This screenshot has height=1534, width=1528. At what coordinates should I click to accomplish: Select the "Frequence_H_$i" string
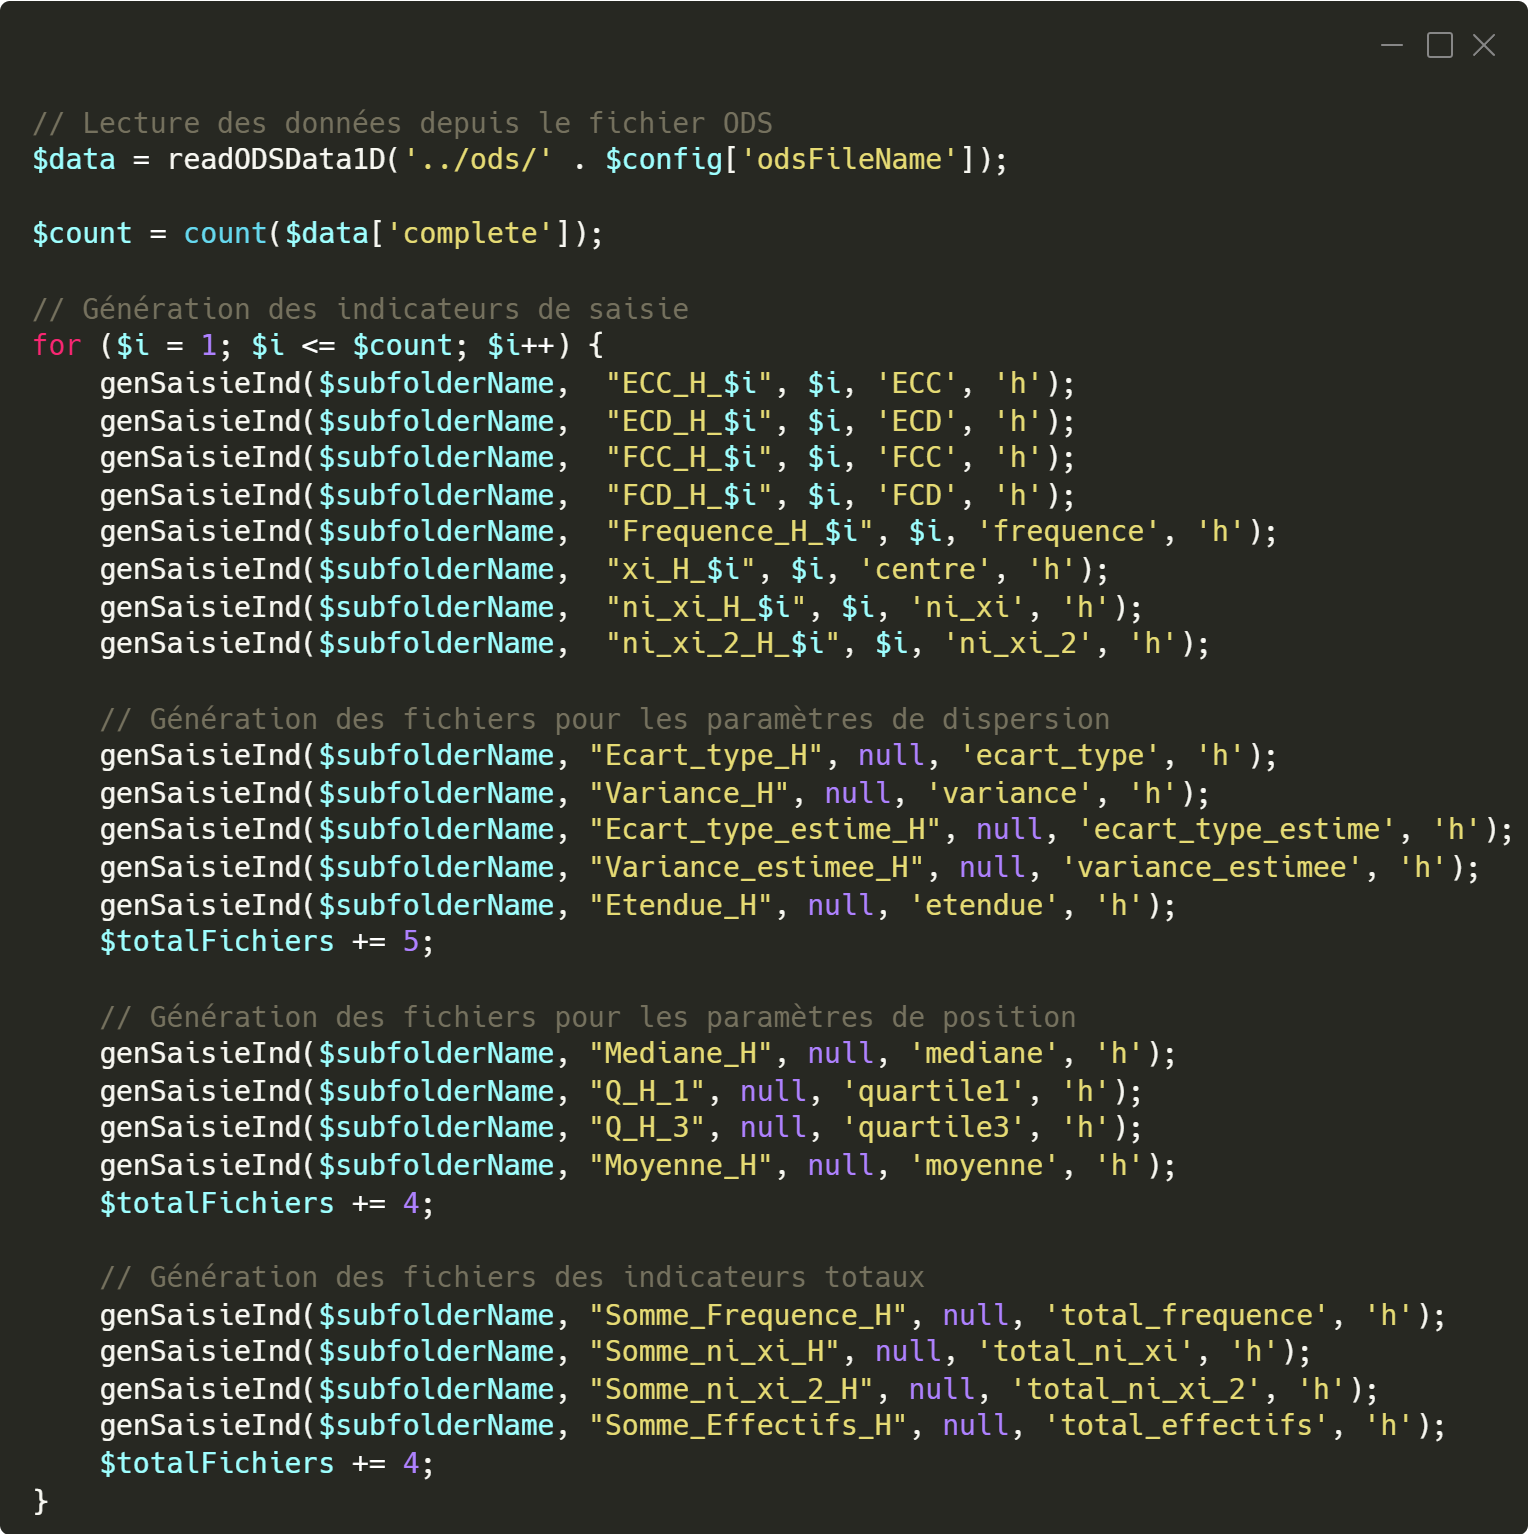[x=740, y=532]
